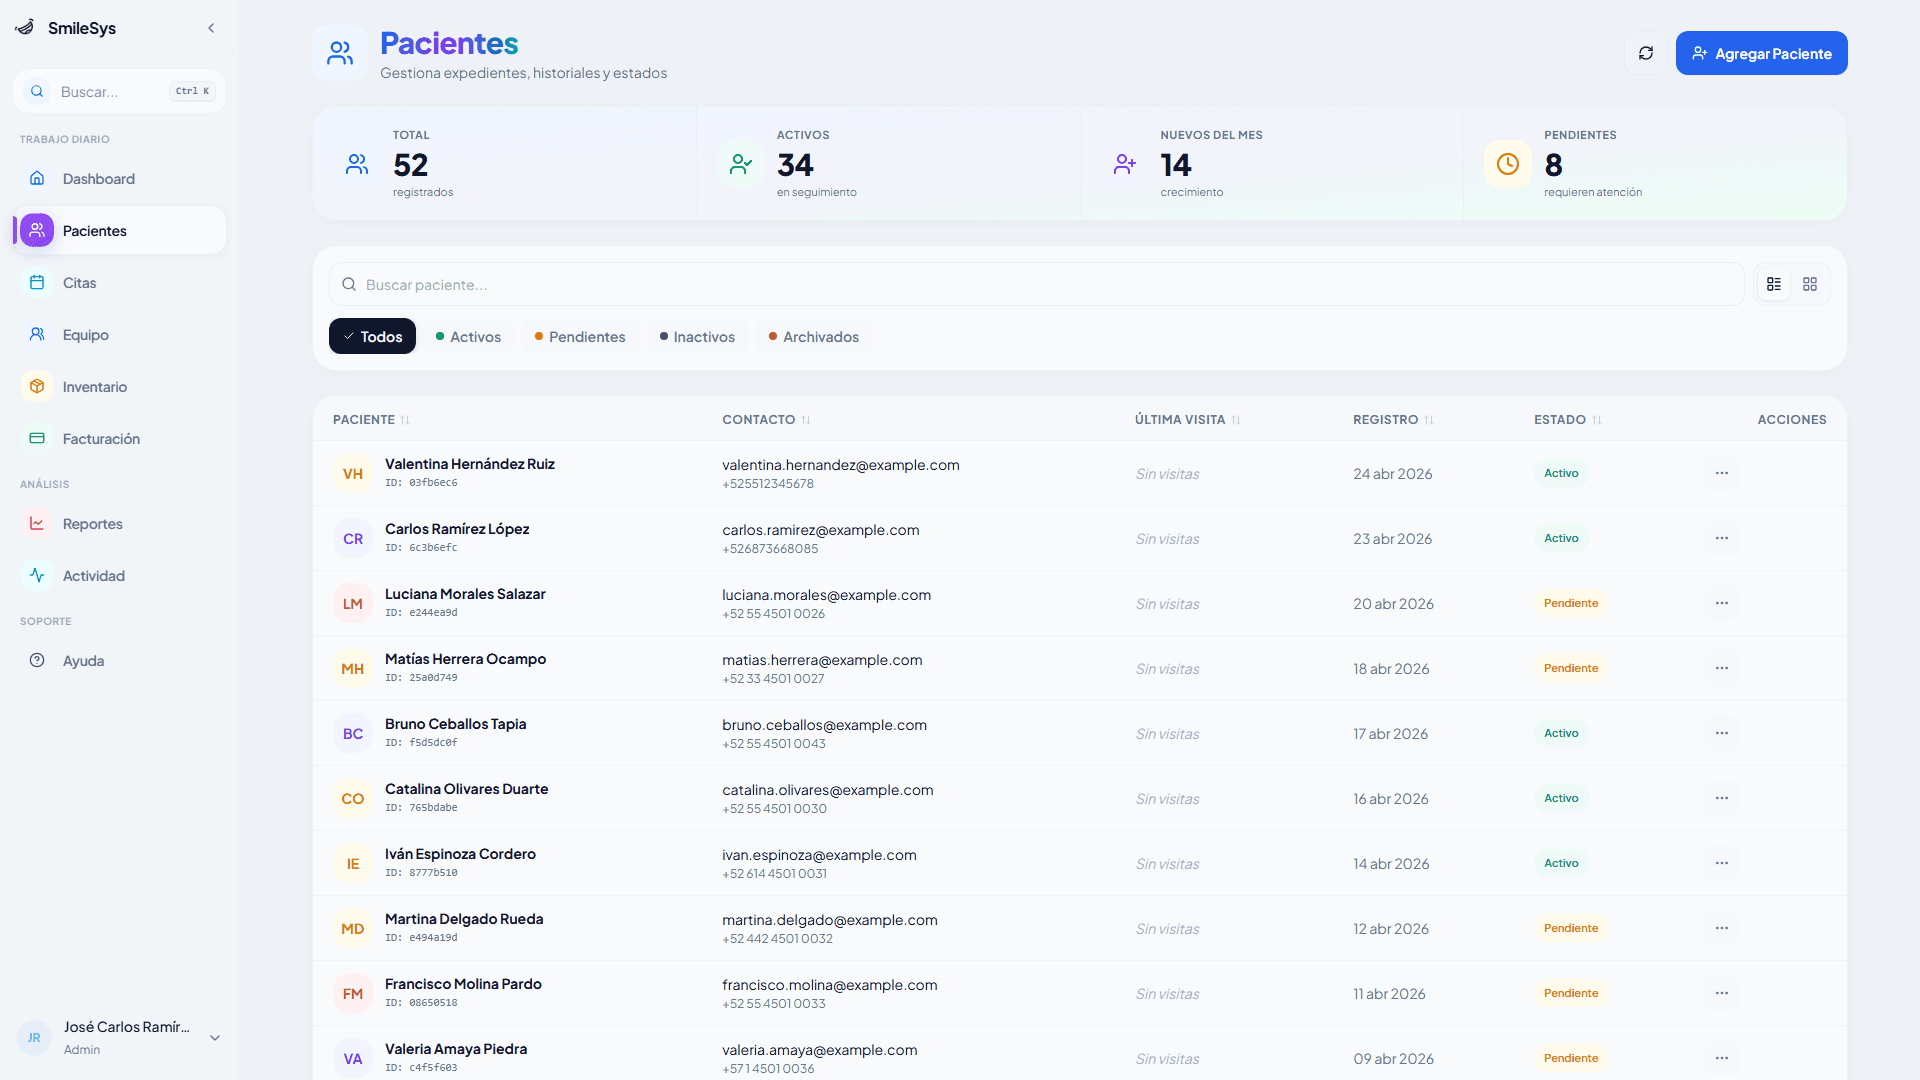This screenshot has width=1920, height=1080.
Task: Switch to list view layout
Action: pyautogui.click(x=1774, y=284)
